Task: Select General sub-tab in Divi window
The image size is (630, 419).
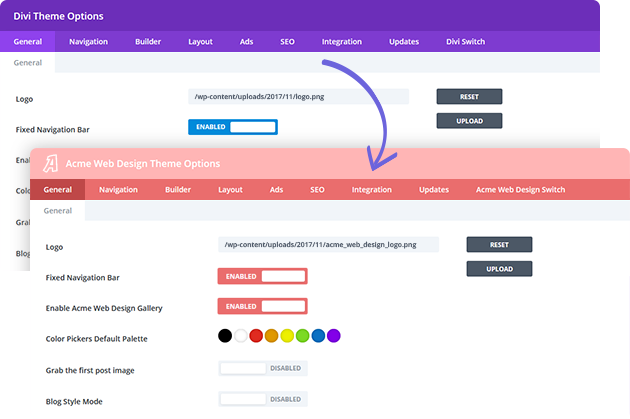Action: pyautogui.click(x=27, y=63)
